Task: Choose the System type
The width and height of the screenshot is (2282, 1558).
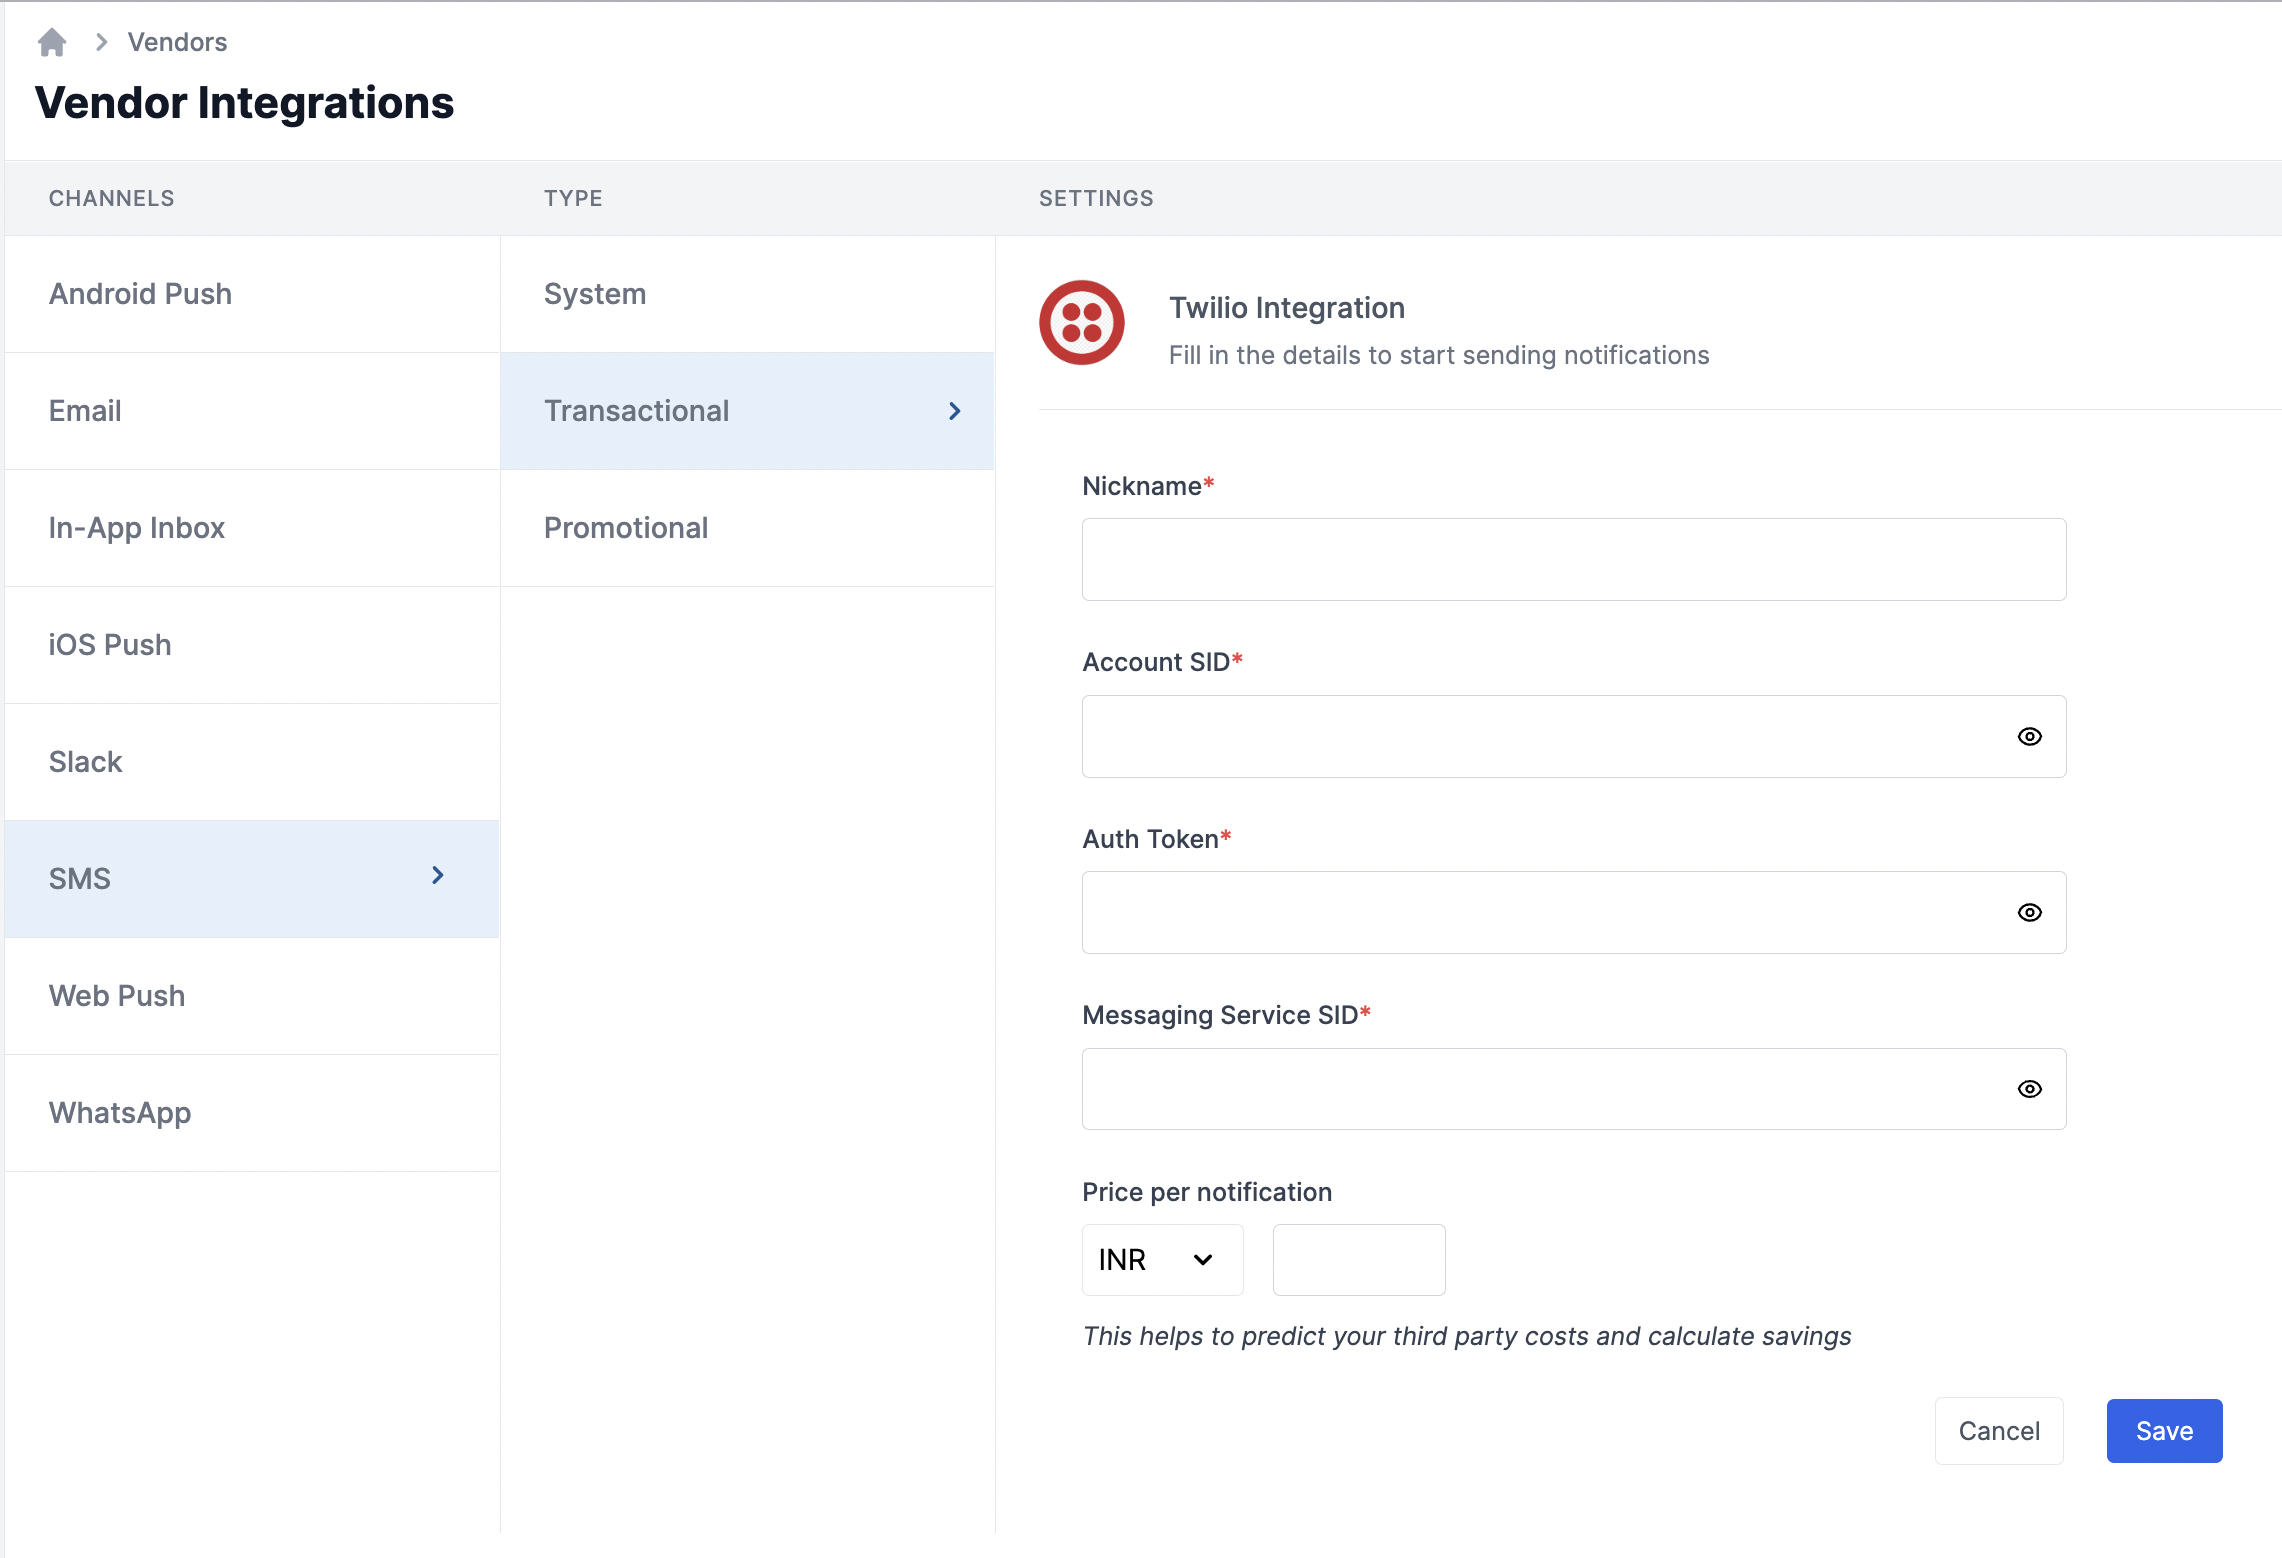Action: tap(595, 294)
